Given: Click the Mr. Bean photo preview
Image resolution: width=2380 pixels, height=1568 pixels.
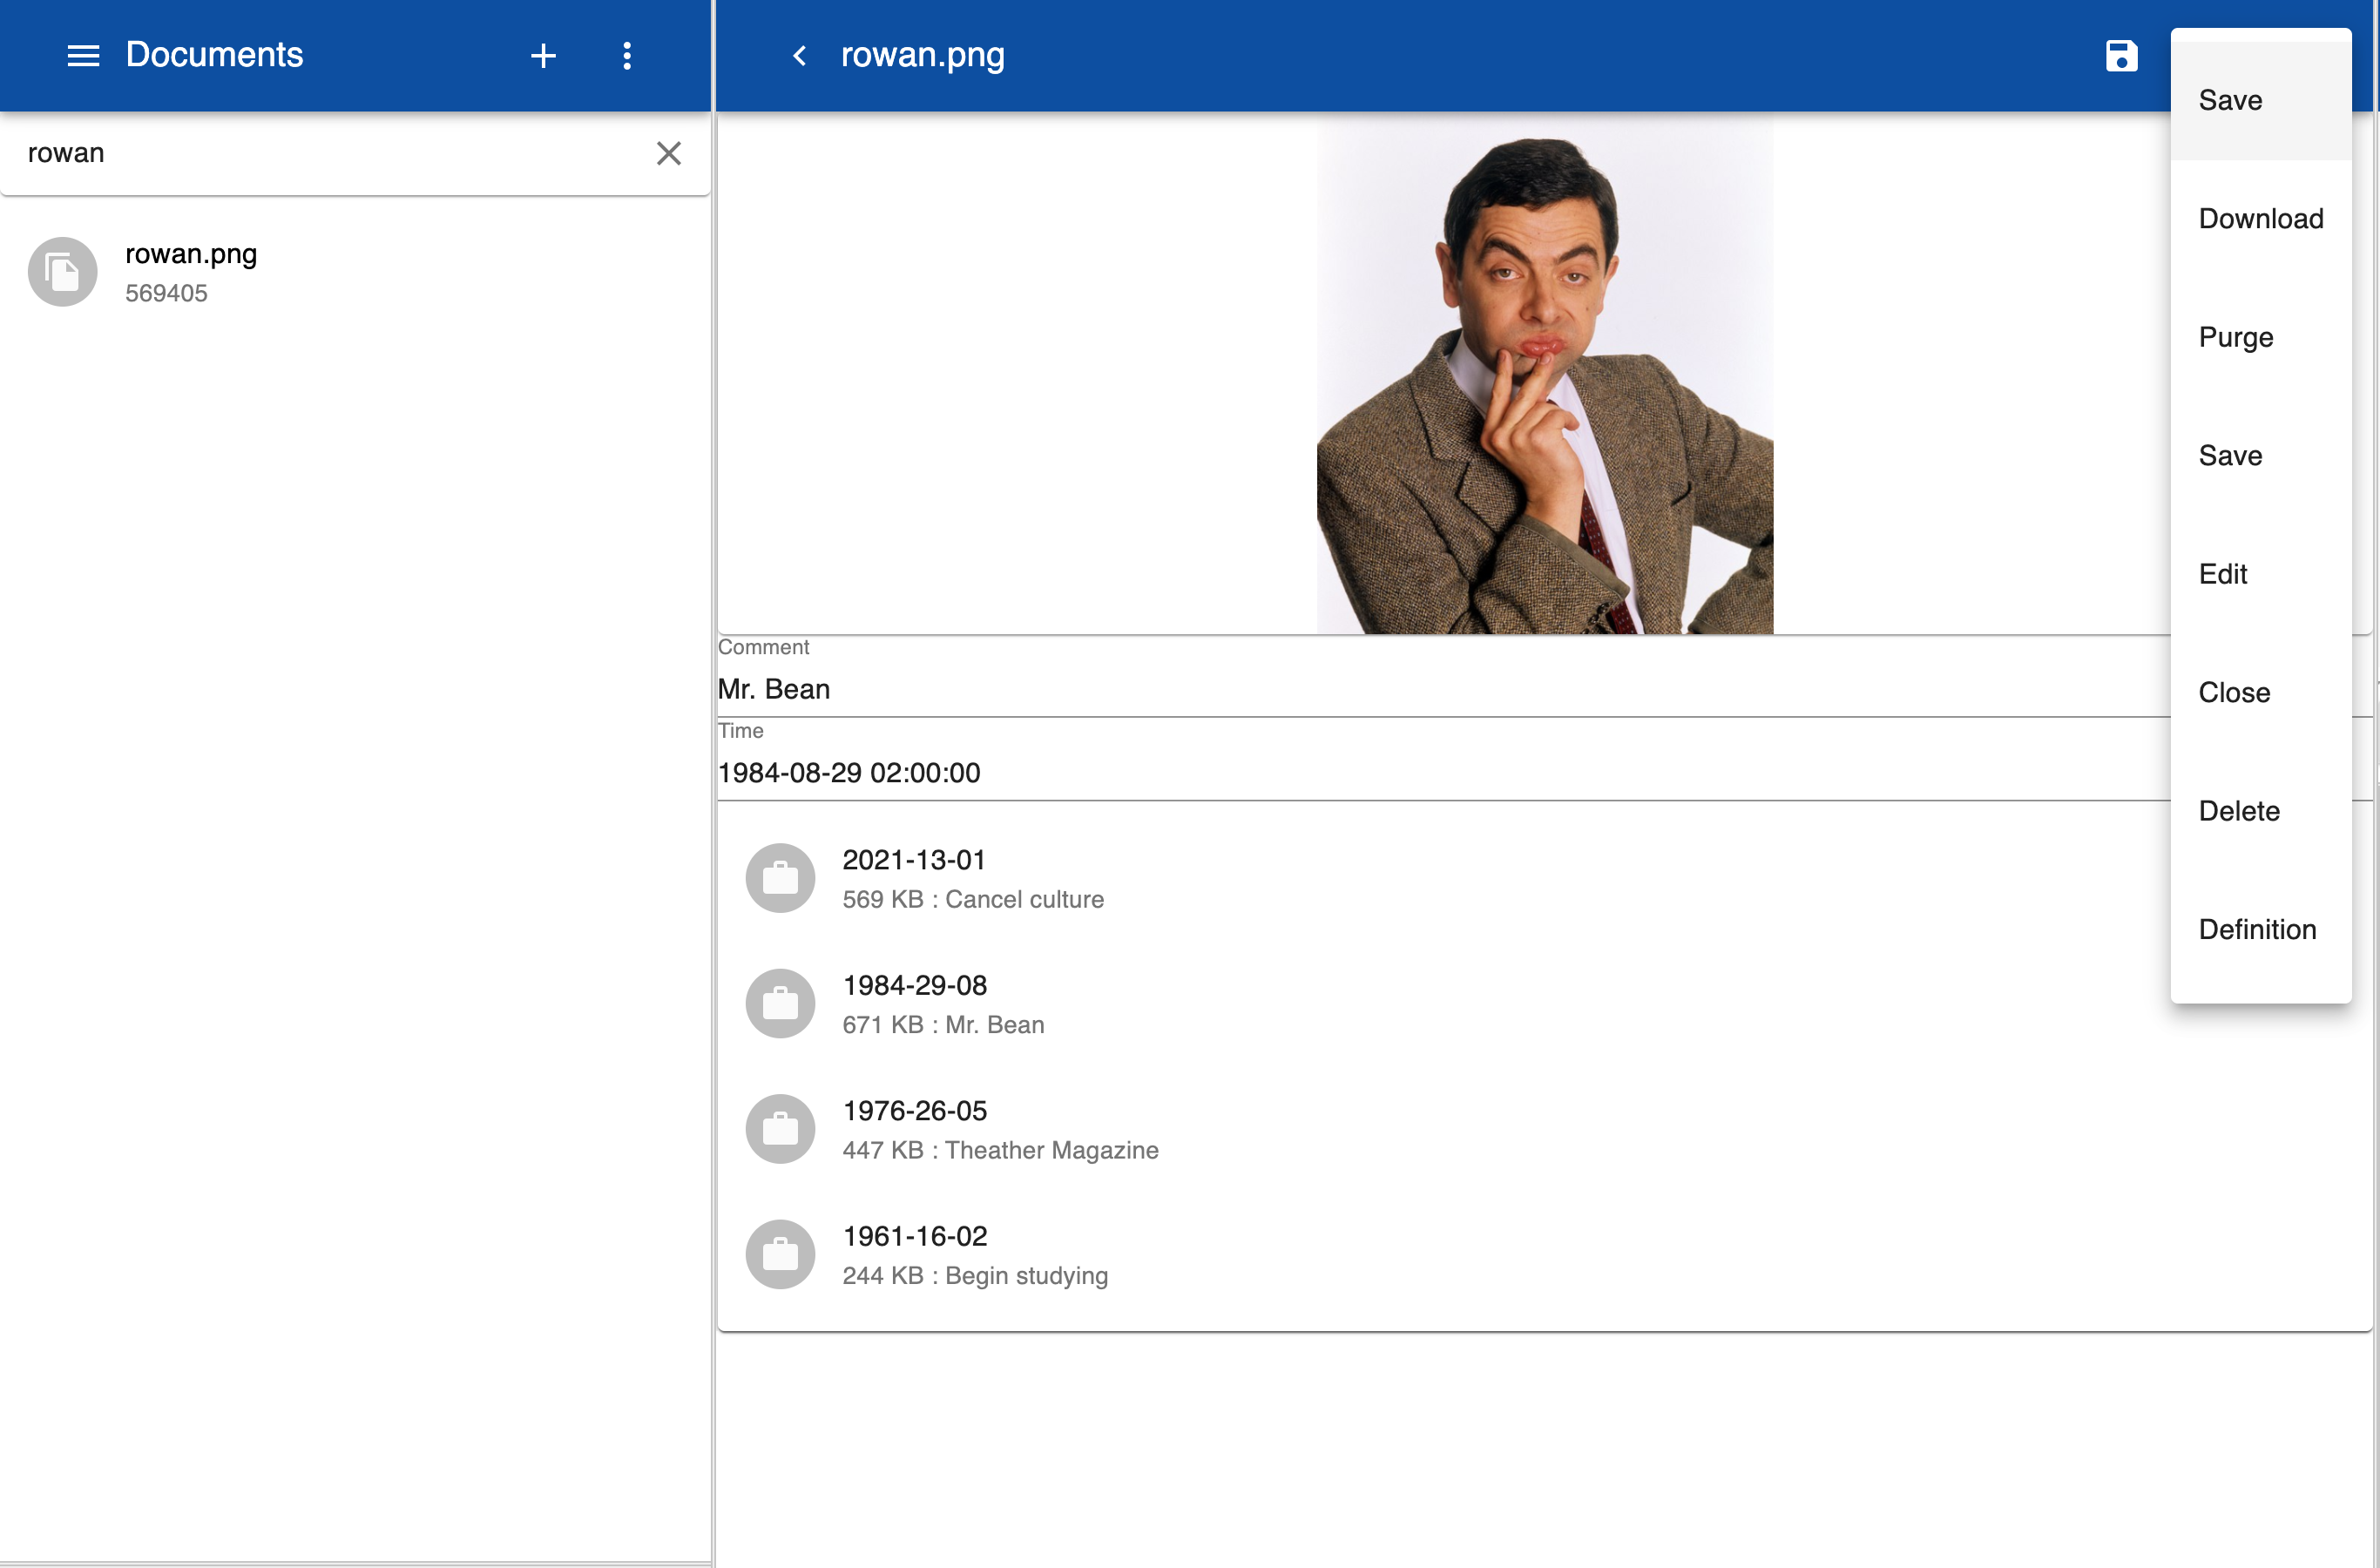Looking at the screenshot, I should 1545,374.
